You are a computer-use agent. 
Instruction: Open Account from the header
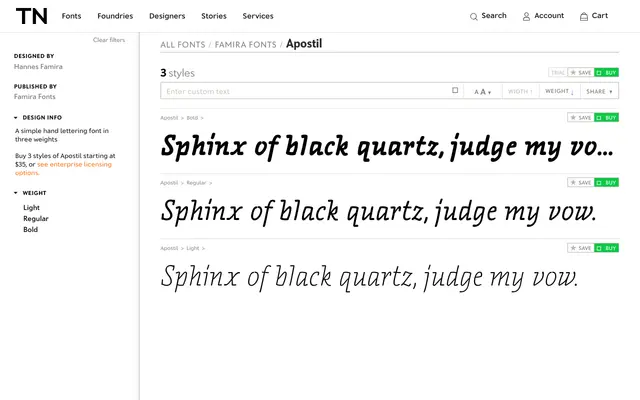click(543, 16)
